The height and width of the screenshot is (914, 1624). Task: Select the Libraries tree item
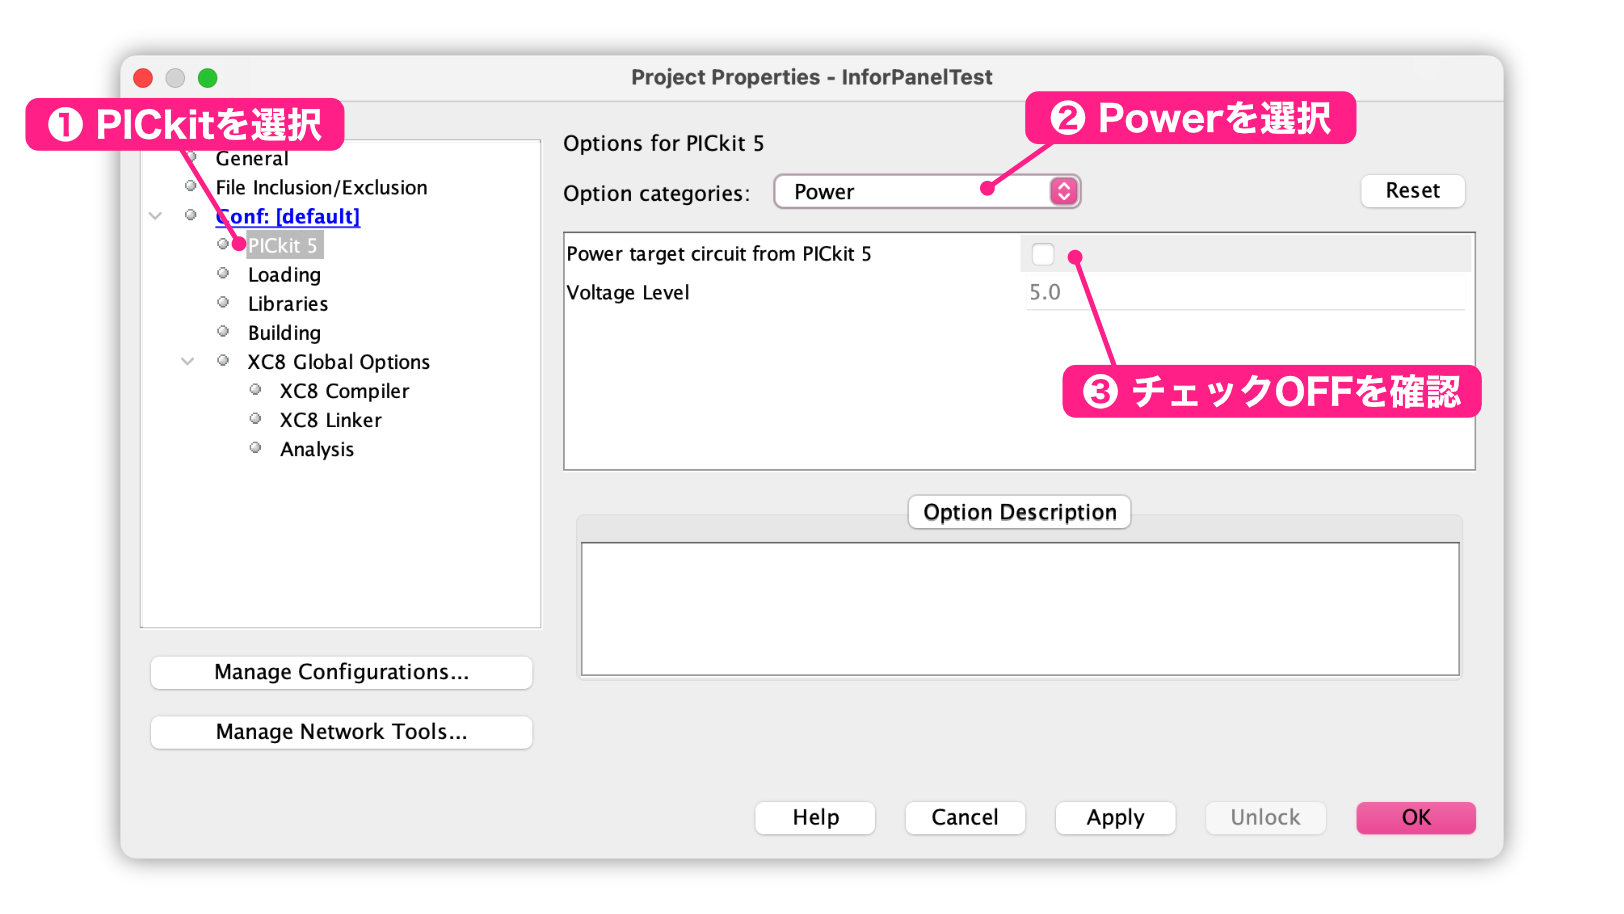click(288, 303)
